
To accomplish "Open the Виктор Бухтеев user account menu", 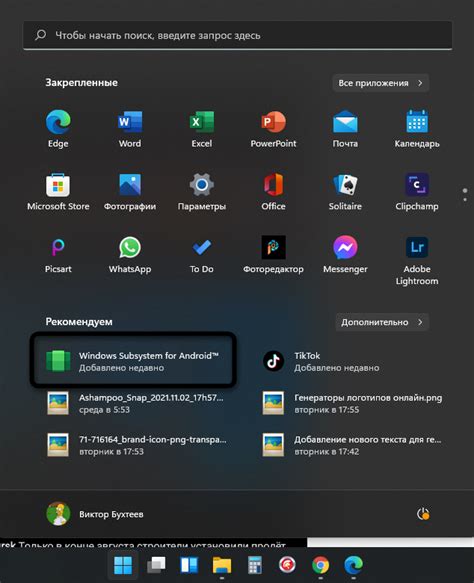I will (x=95, y=514).
